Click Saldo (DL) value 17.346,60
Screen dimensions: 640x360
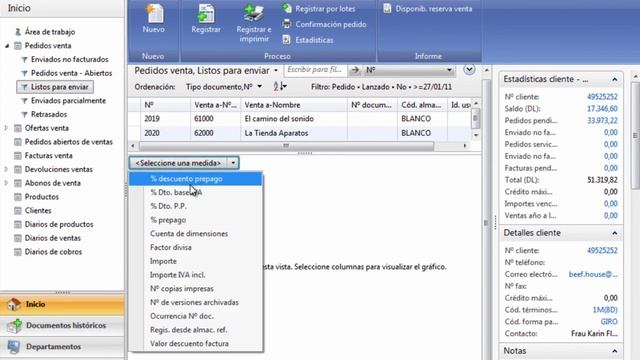coord(602,109)
